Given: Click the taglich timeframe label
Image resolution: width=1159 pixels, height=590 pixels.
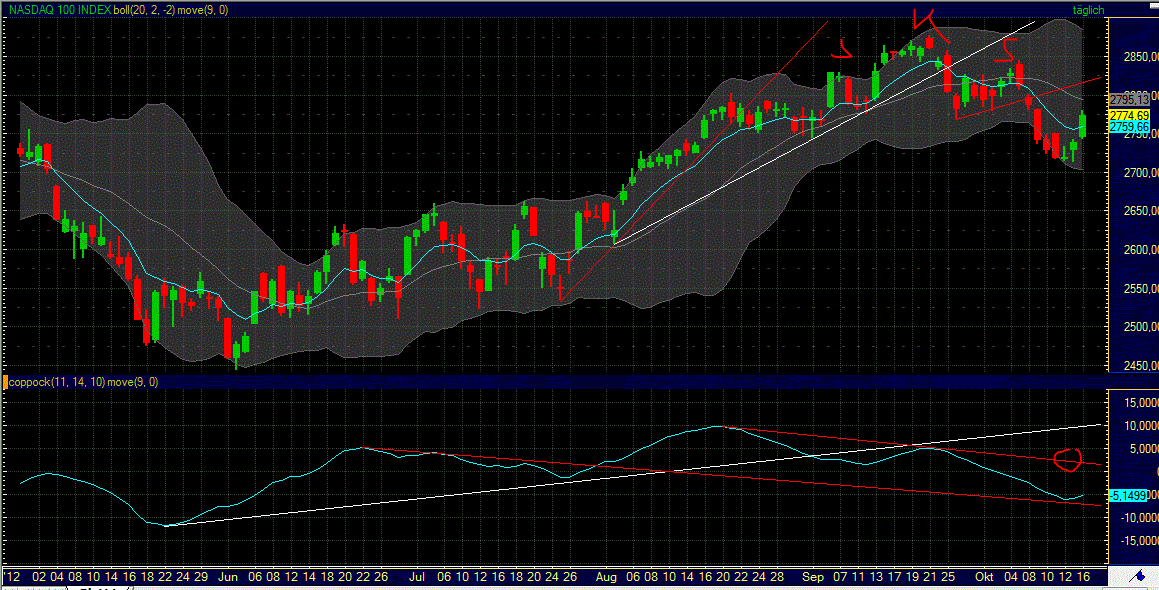Looking at the screenshot, I should (x=1087, y=9).
